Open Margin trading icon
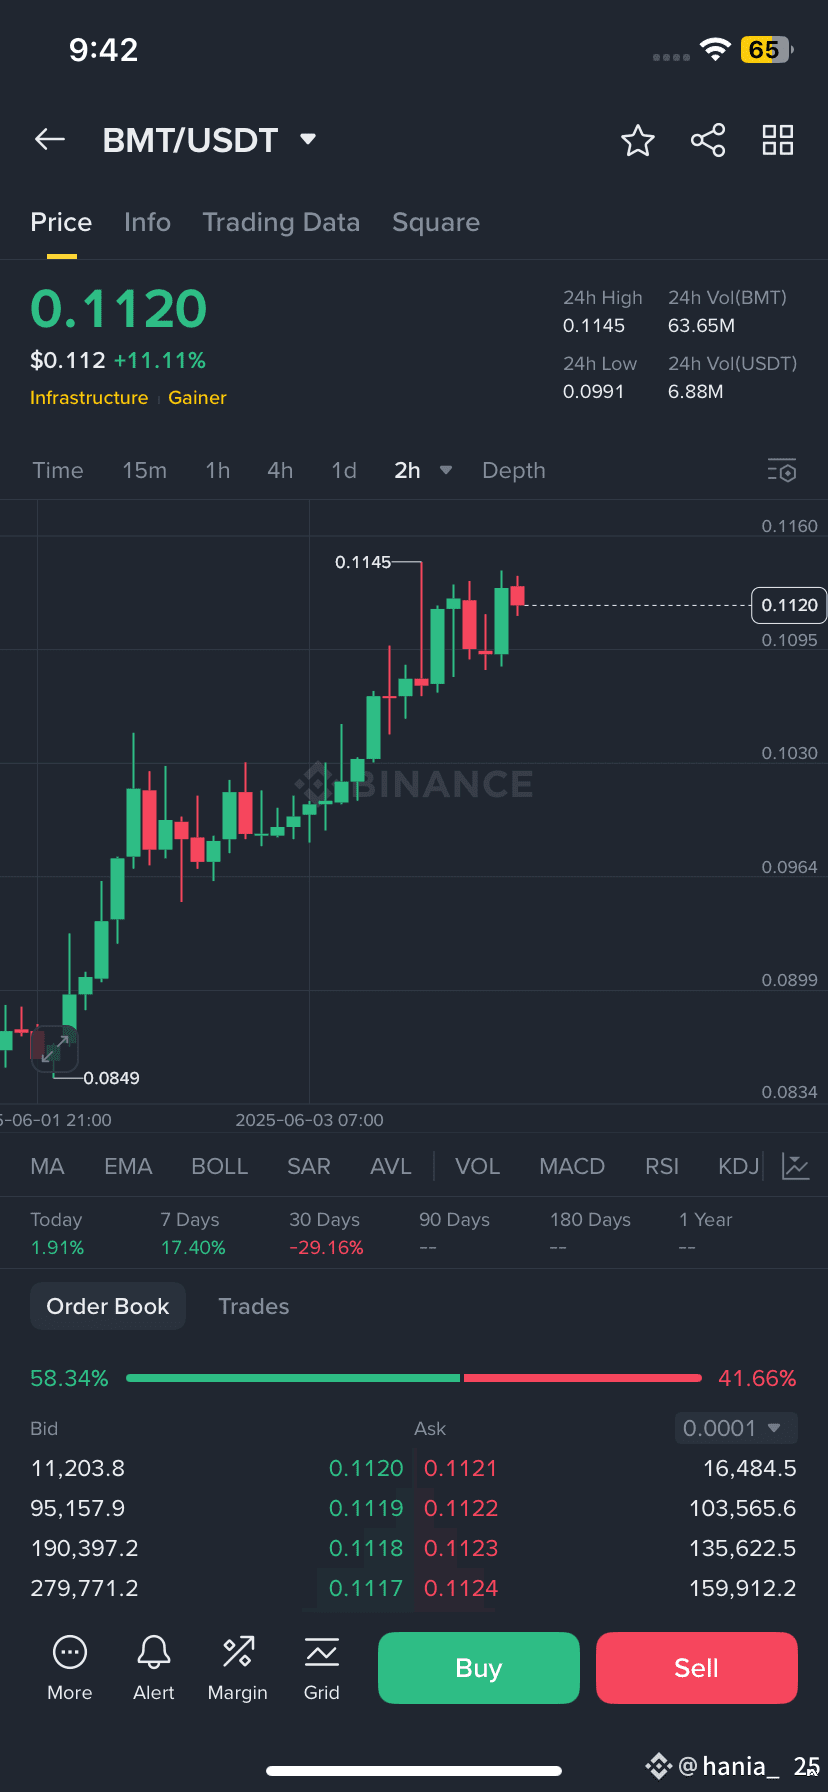This screenshot has width=828, height=1792. (238, 1668)
